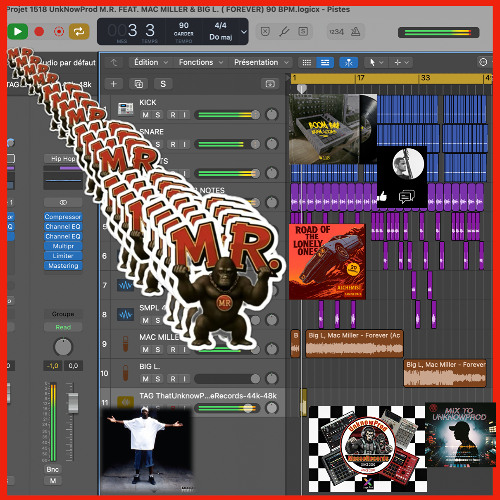Open the Édition menu
Image resolution: width=500 pixels, height=500 pixels.
point(151,62)
